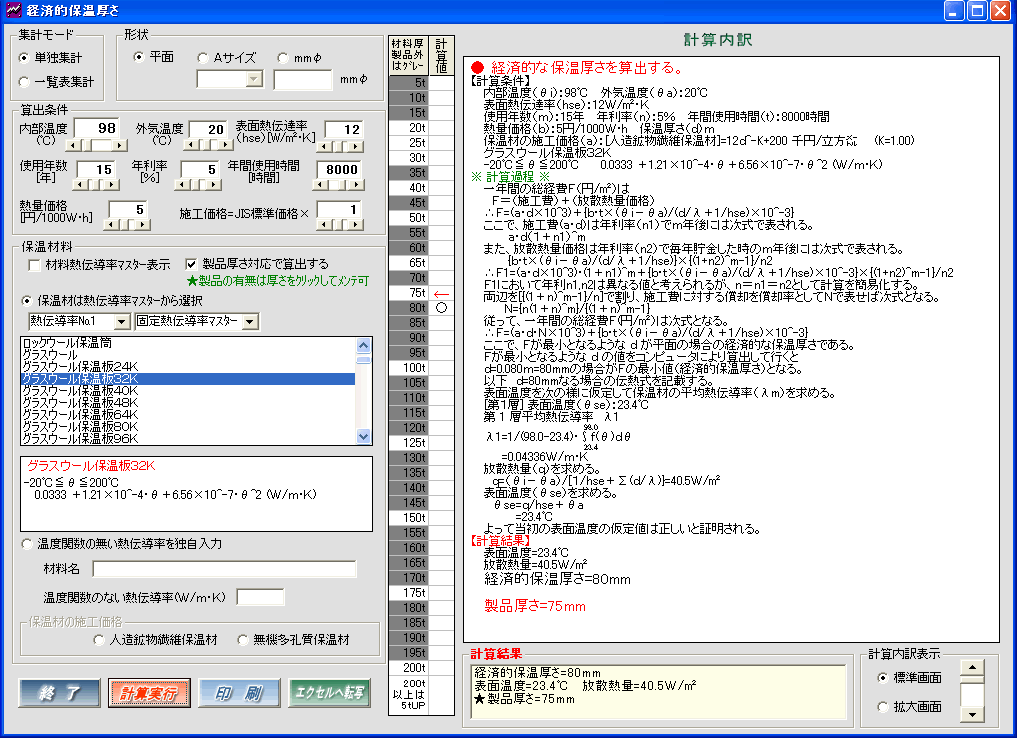Enable 材料熱伝導率マスター表示 checkbox
The width and height of the screenshot is (1017, 738).
pos(35,265)
